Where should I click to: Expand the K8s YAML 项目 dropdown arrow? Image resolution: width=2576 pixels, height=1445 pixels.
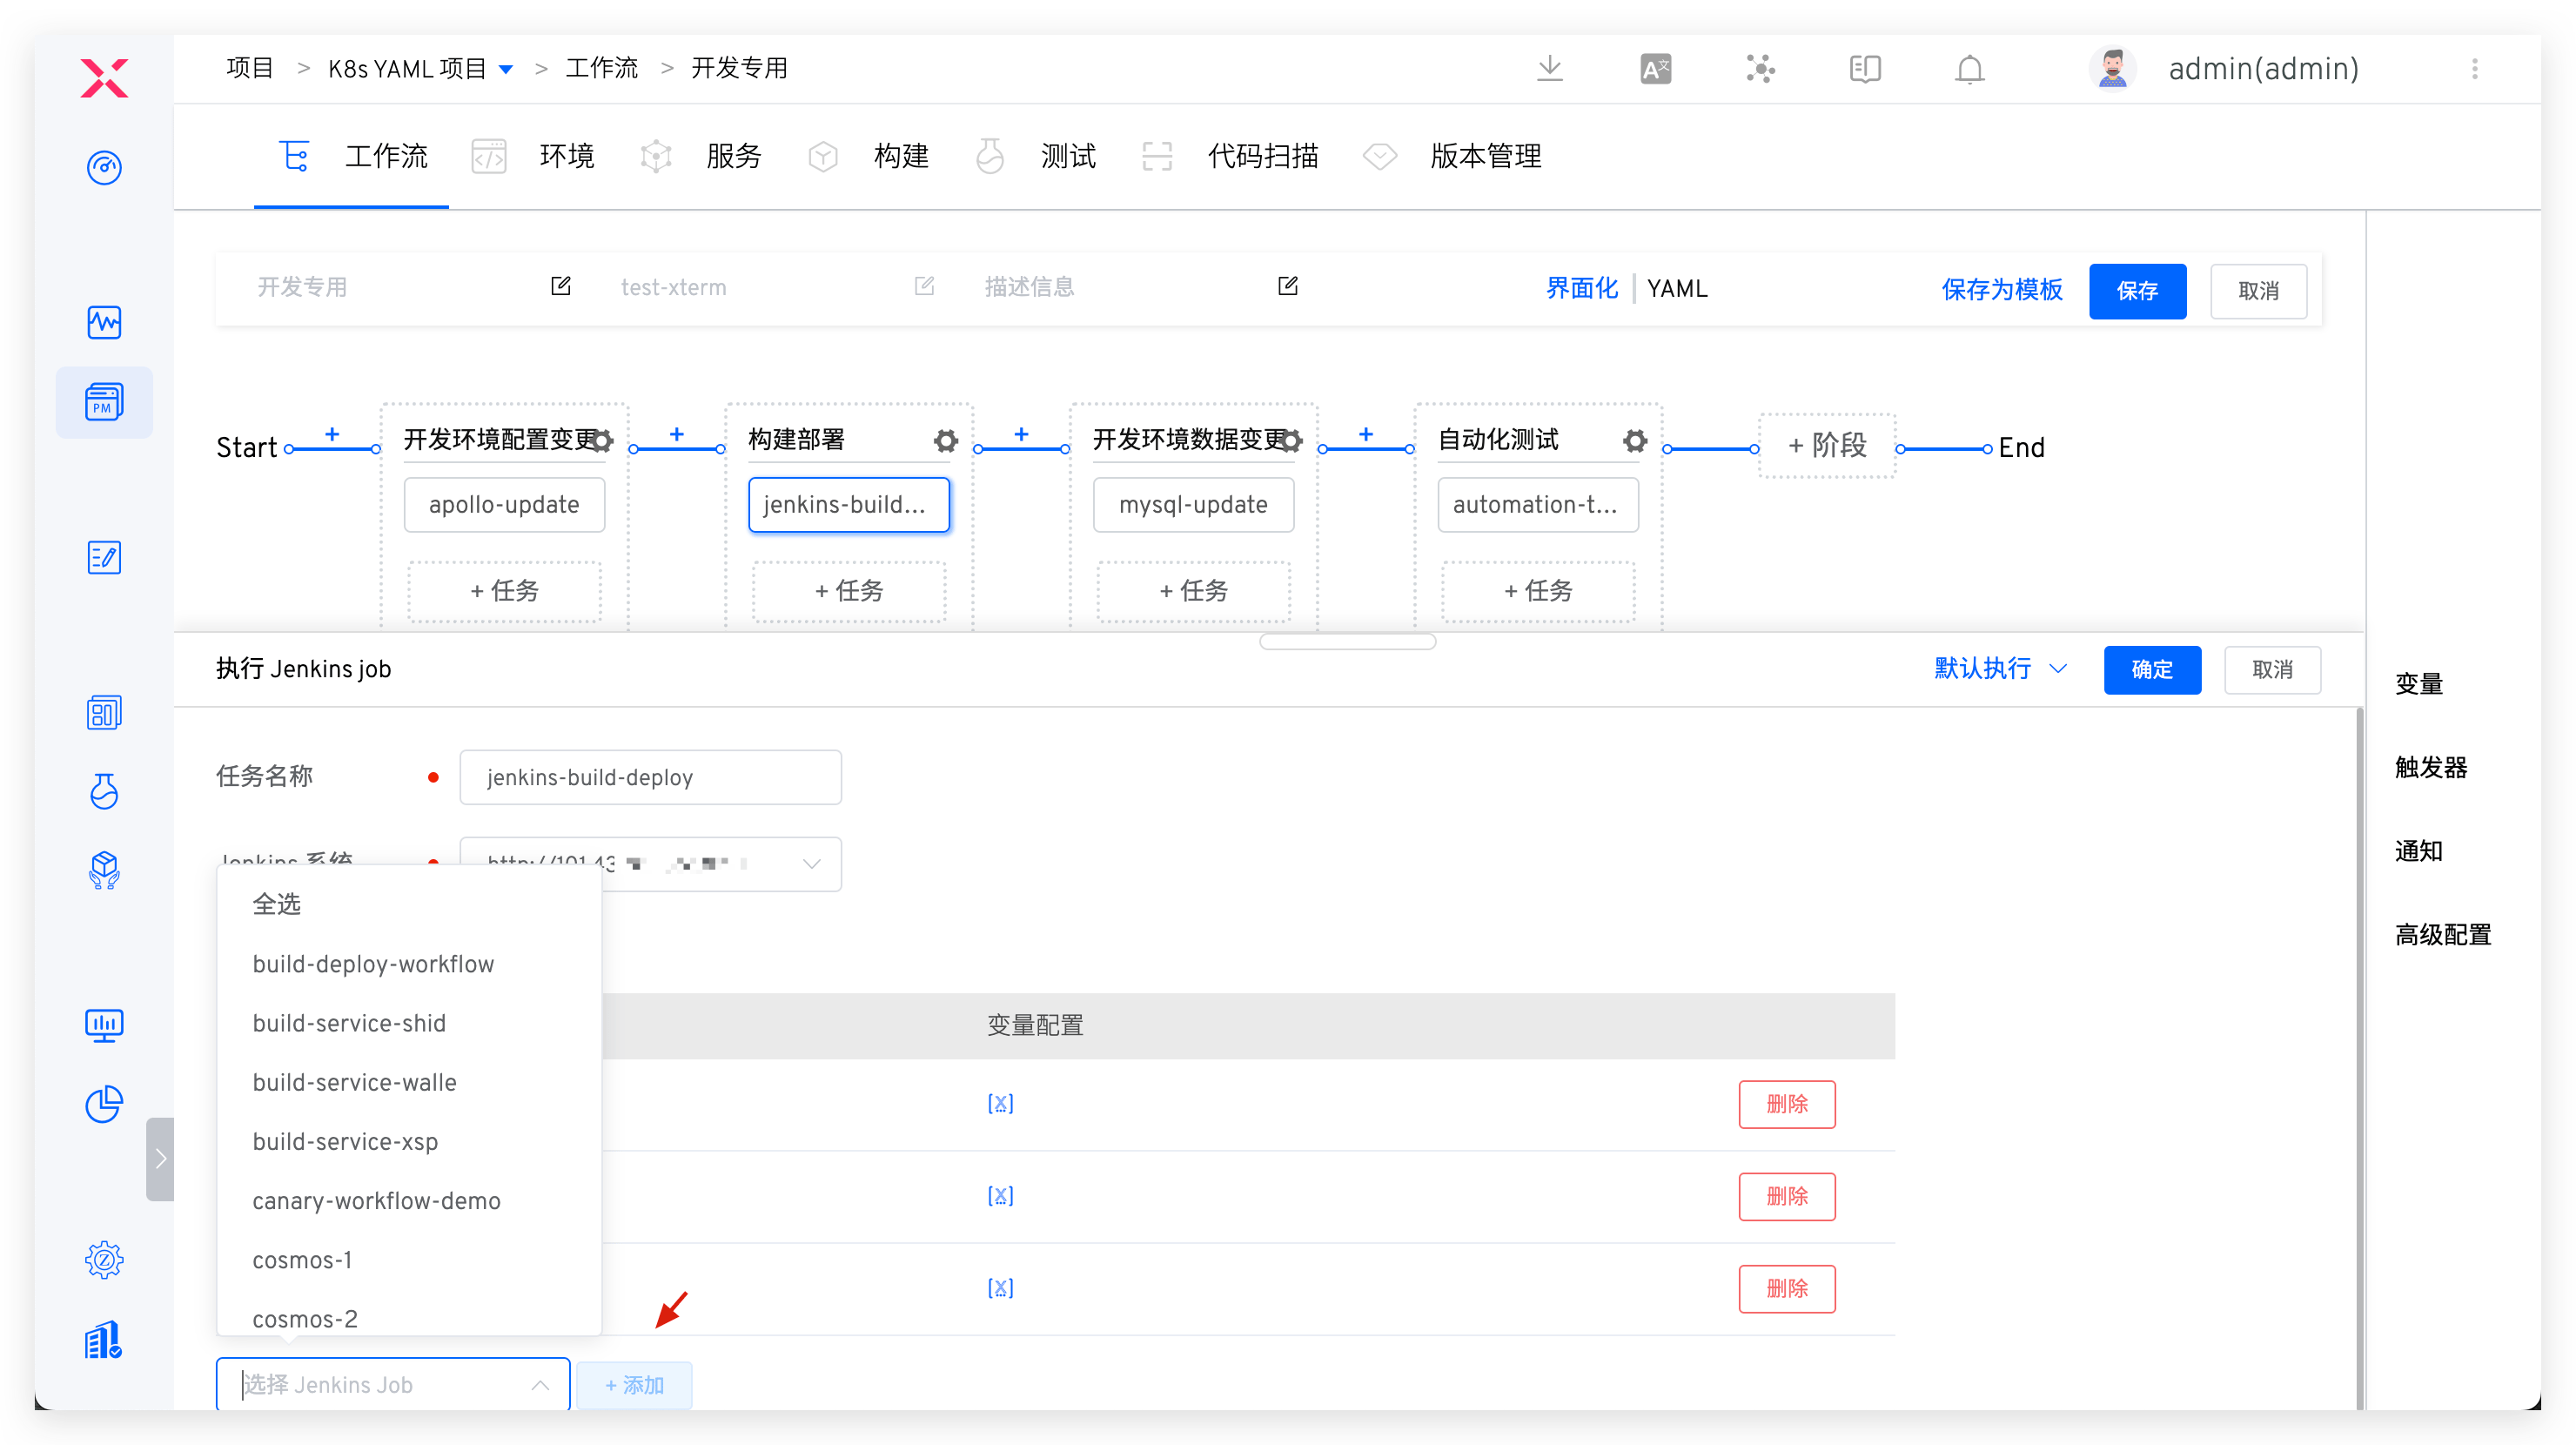(506, 69)
